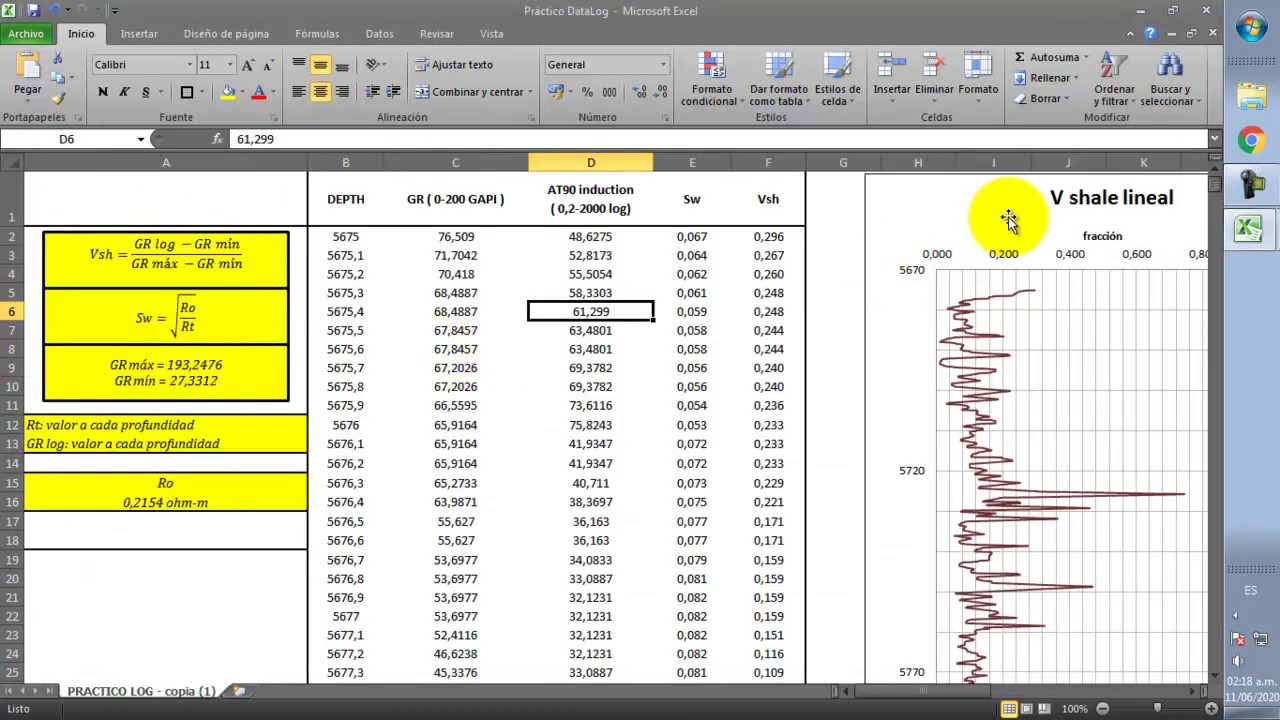Open the font size 11 dropdown
The height and width of the screenshot is (720, 1280).
(230, 65)
